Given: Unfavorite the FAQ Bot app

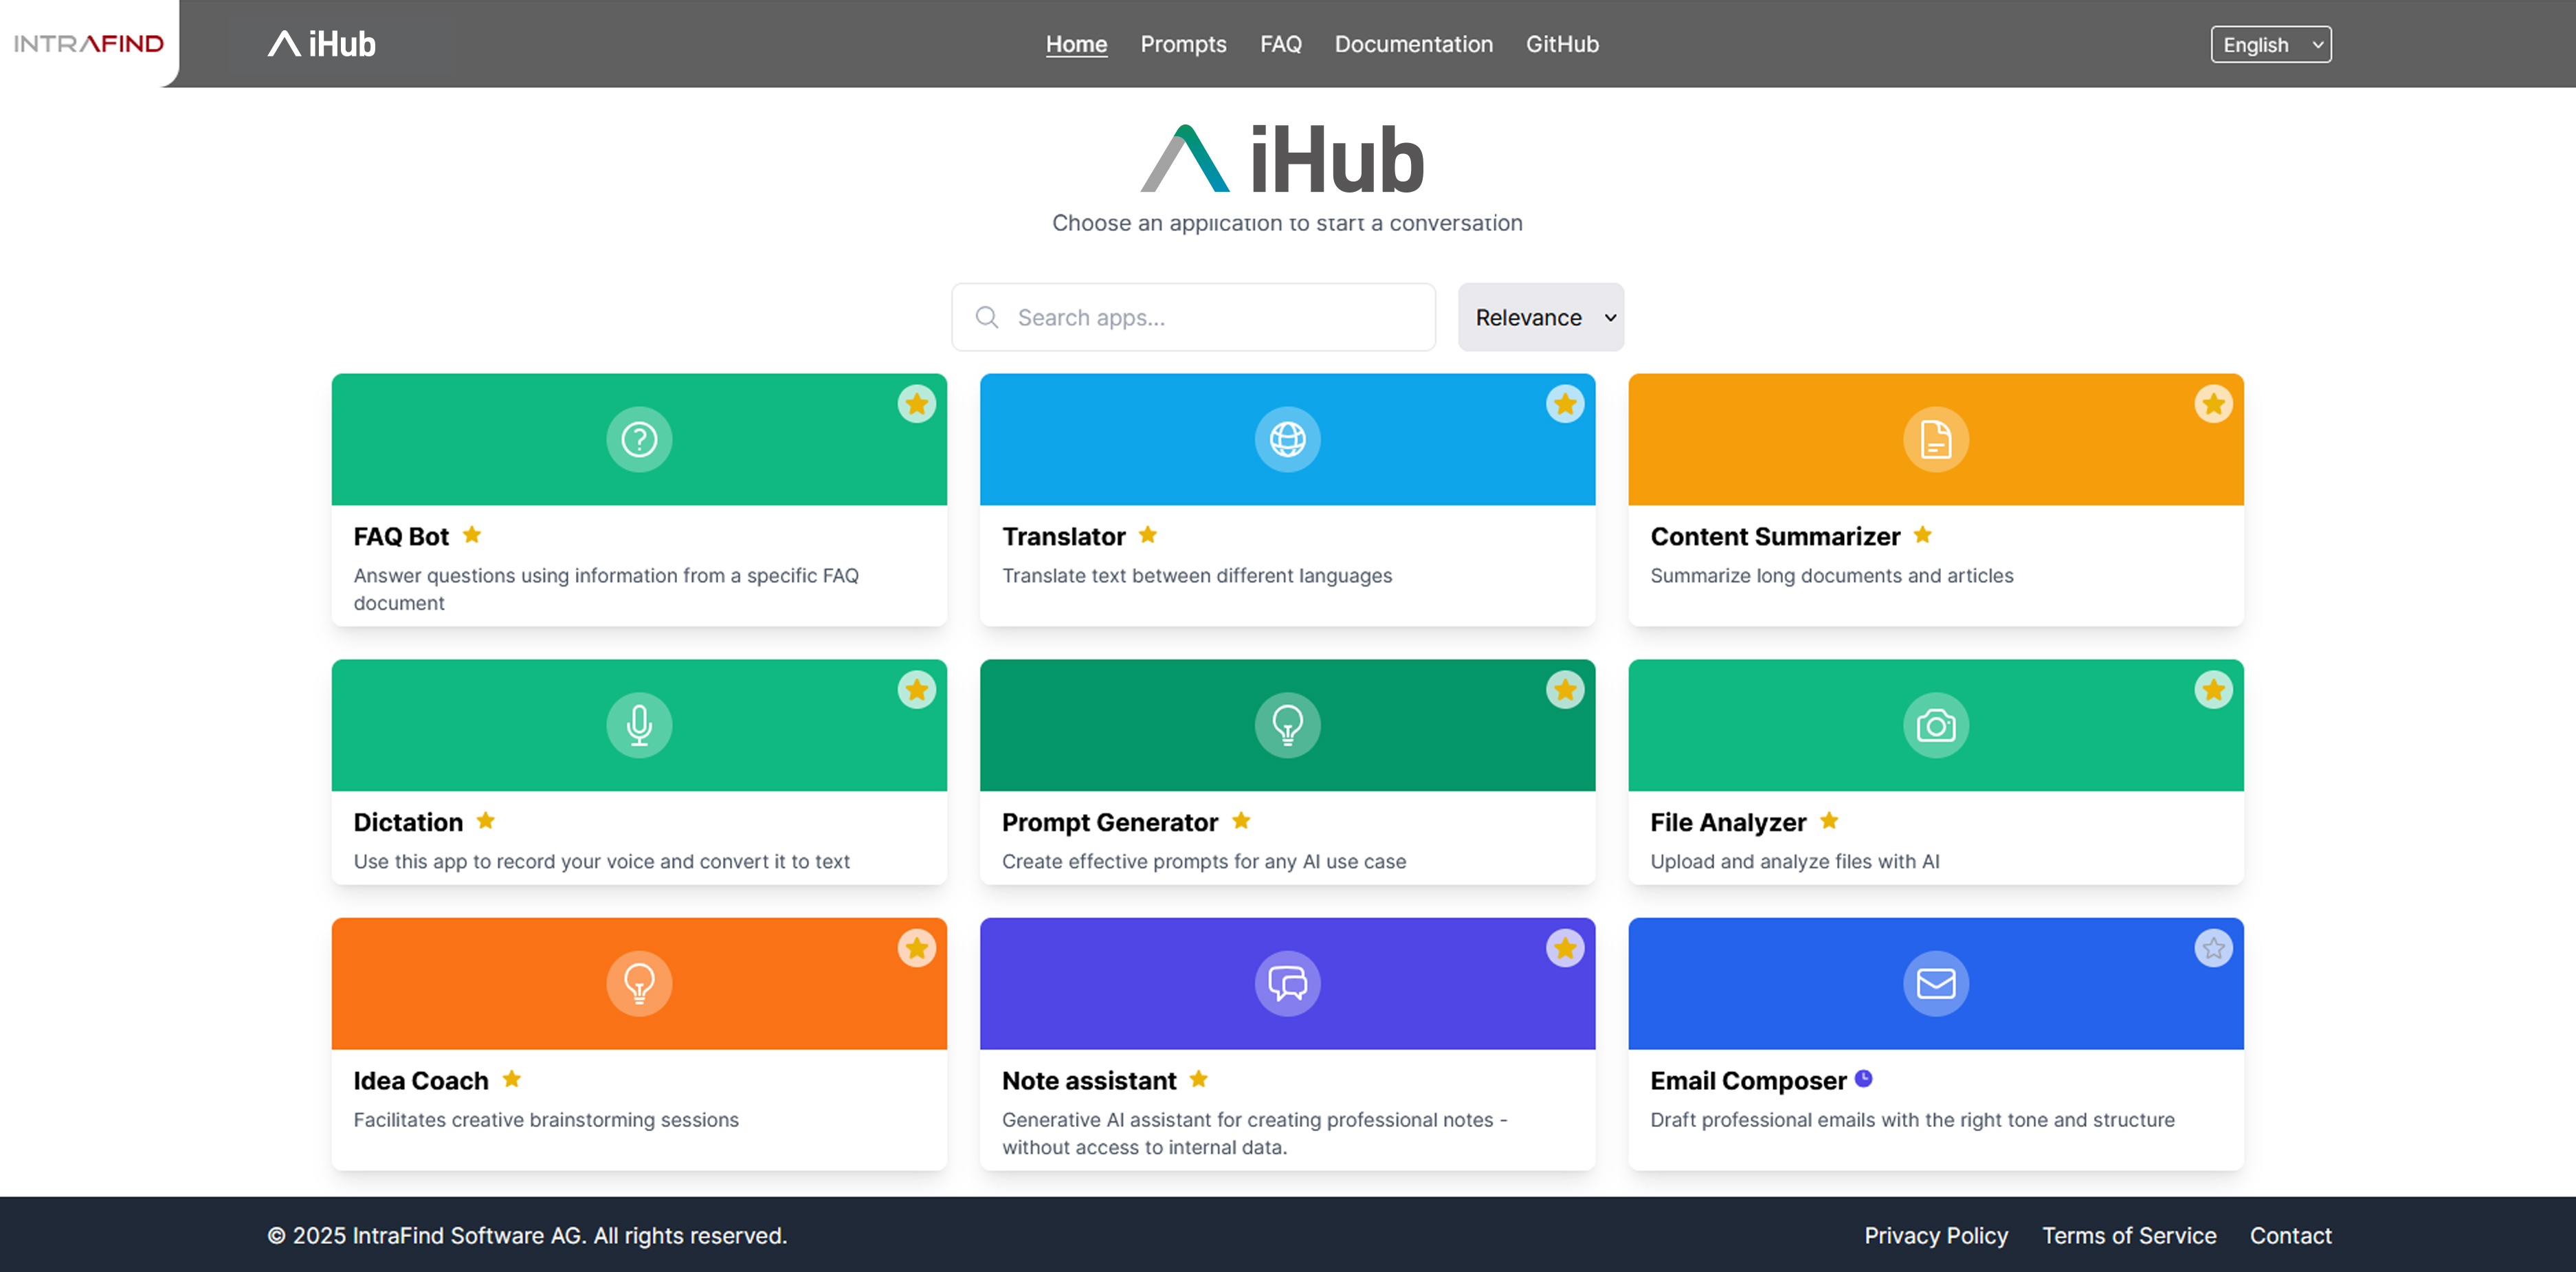Looking at the screenshot, I should pyautogui.click(x=916, y=404).
